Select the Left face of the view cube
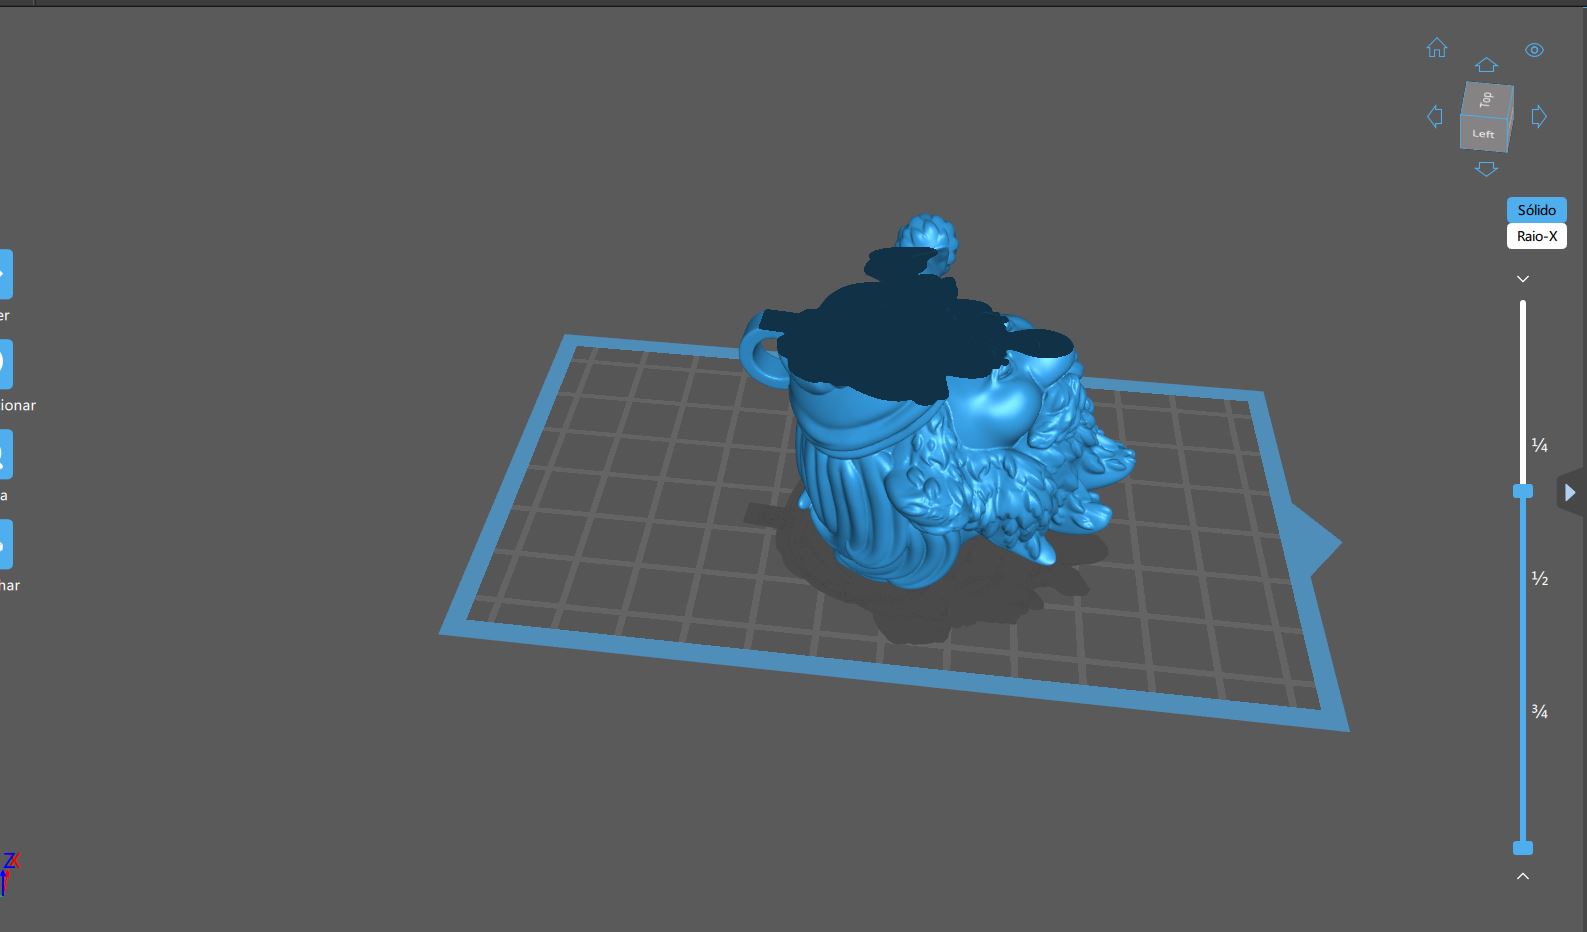The height and width of the screenshot is (932, 1587). 1484,134
